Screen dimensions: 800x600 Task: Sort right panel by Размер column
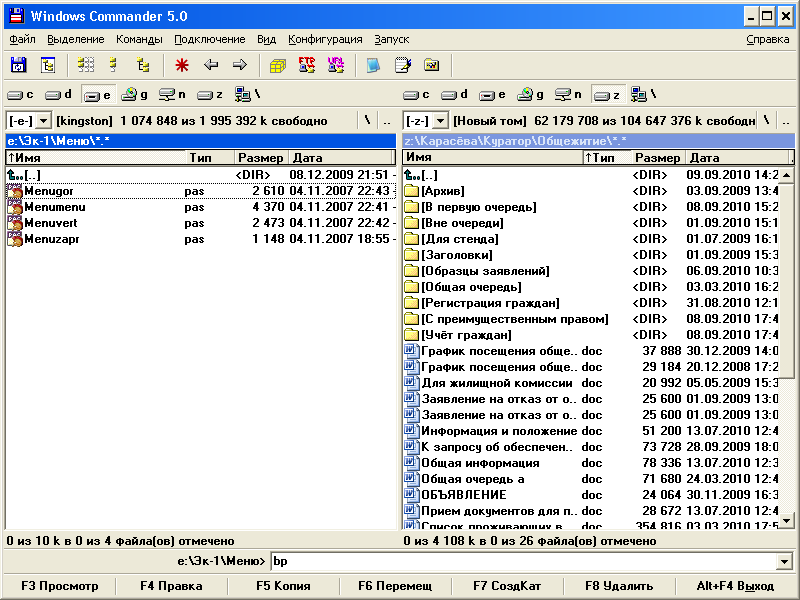click(657, 158)
